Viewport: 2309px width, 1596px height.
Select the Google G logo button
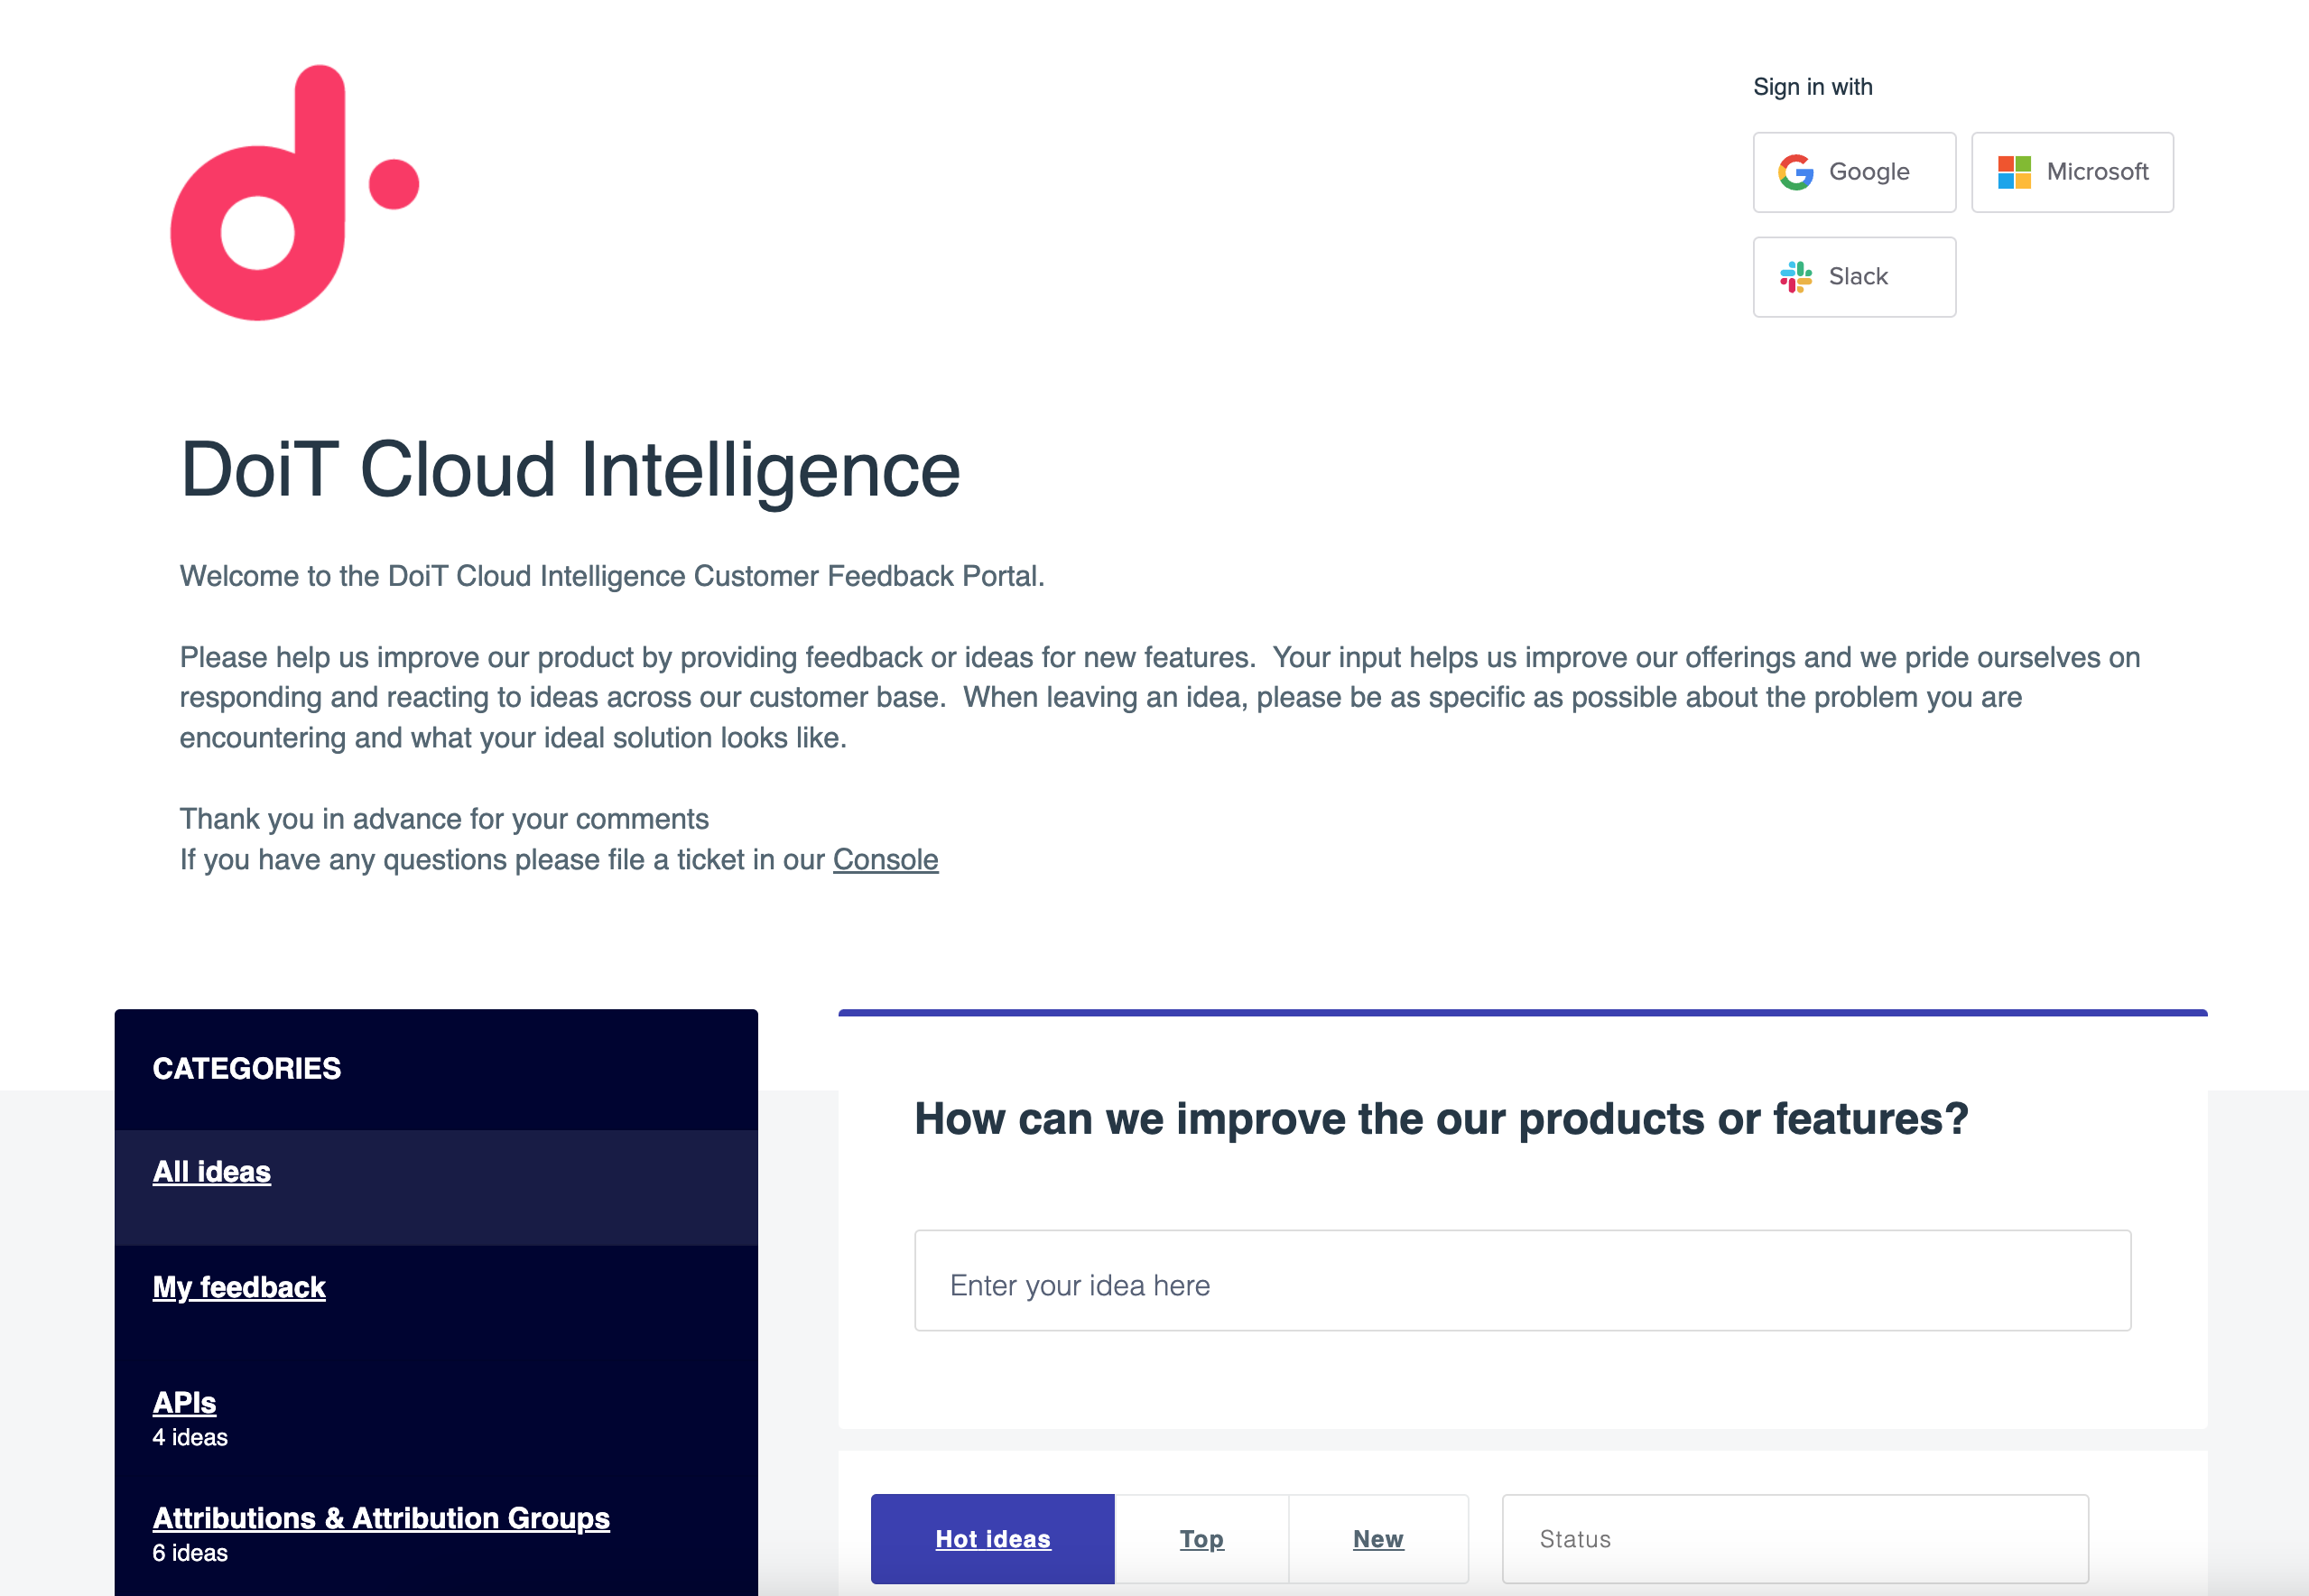tap(1795, 171)
